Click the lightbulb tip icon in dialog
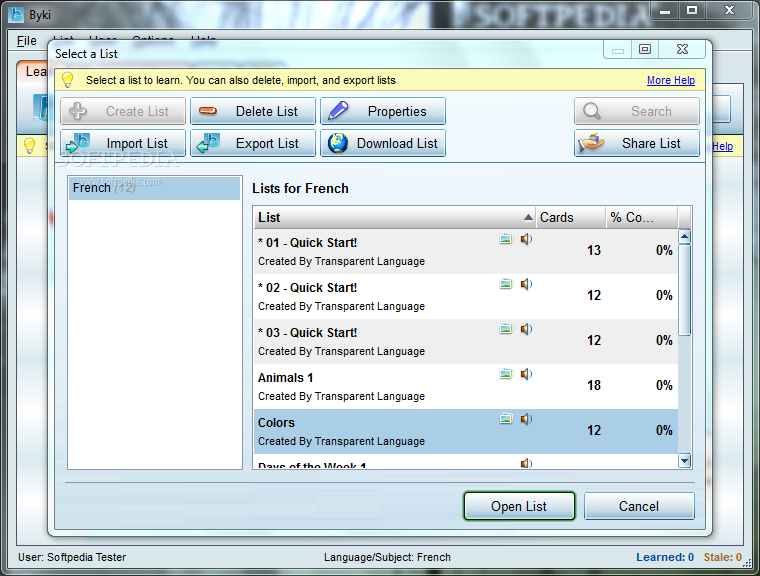The image size is (760, 576). 67,80
